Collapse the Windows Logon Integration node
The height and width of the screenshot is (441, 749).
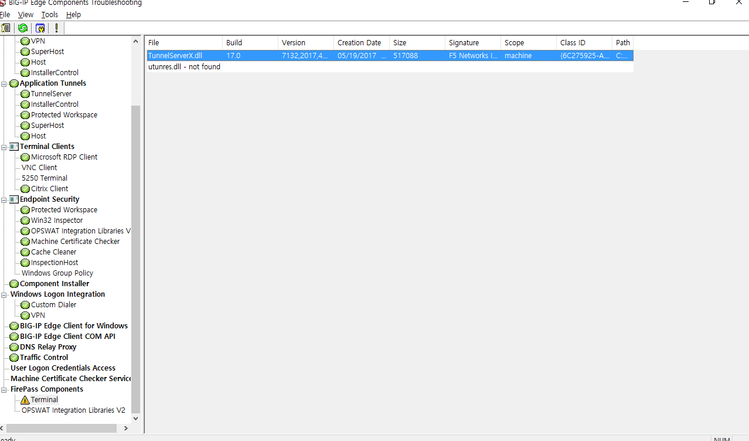point(4,295)
